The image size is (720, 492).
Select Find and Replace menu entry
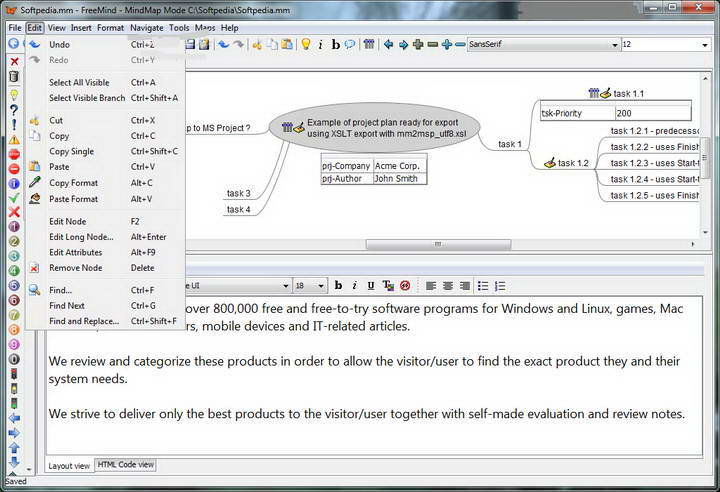[84, 321]
